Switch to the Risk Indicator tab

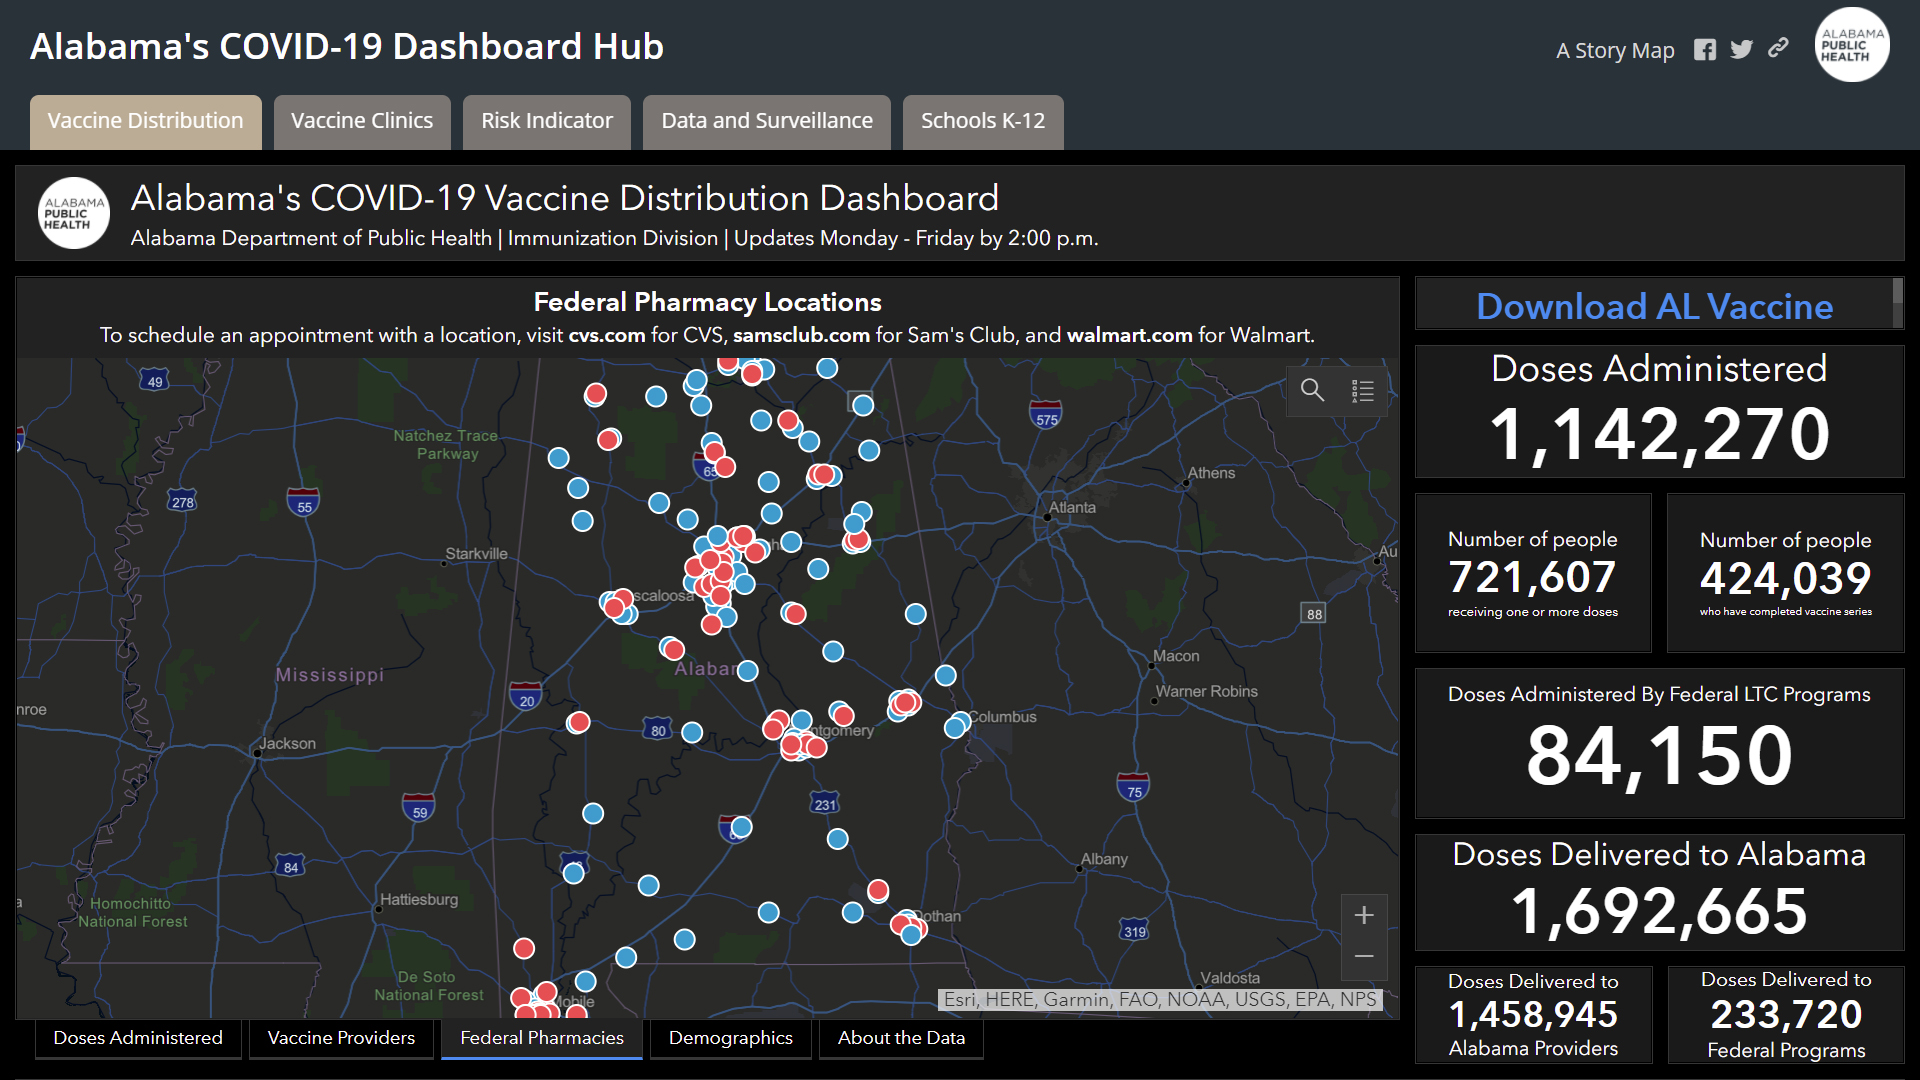[546, 121]
